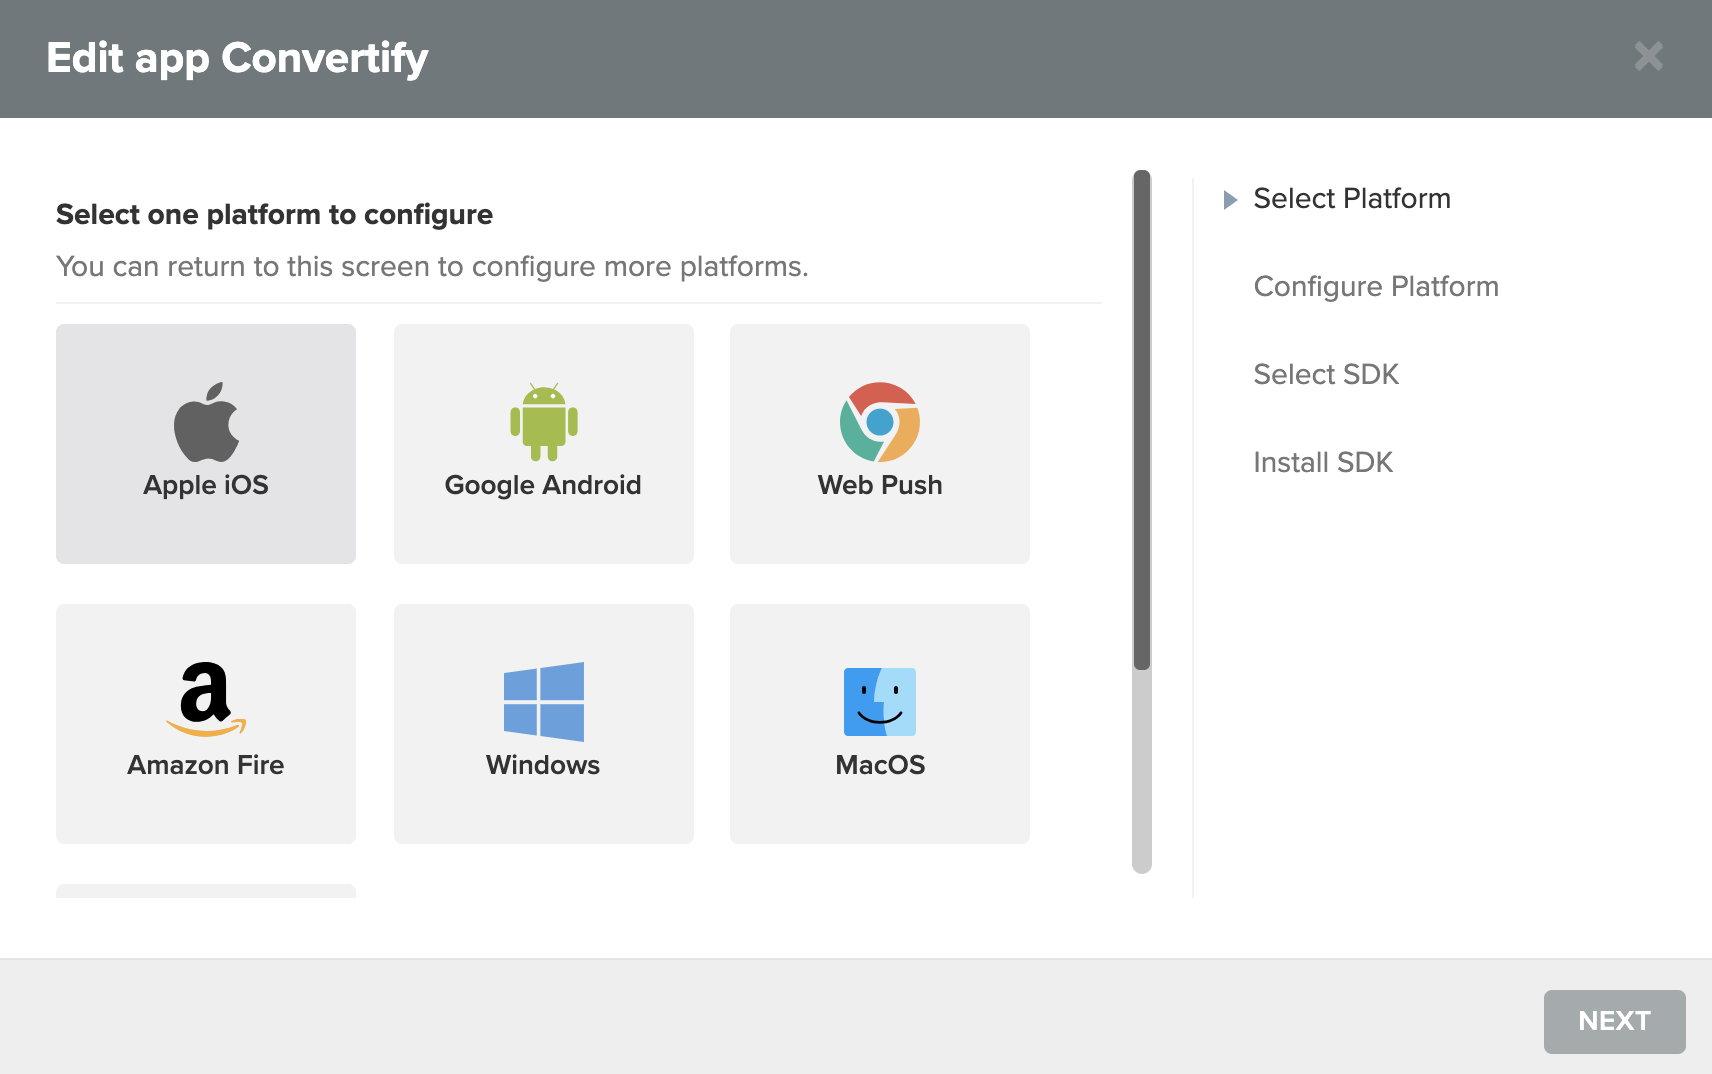1712x1074 pixels.
Task: Click the Windows label text
Action: click(543, 765)
